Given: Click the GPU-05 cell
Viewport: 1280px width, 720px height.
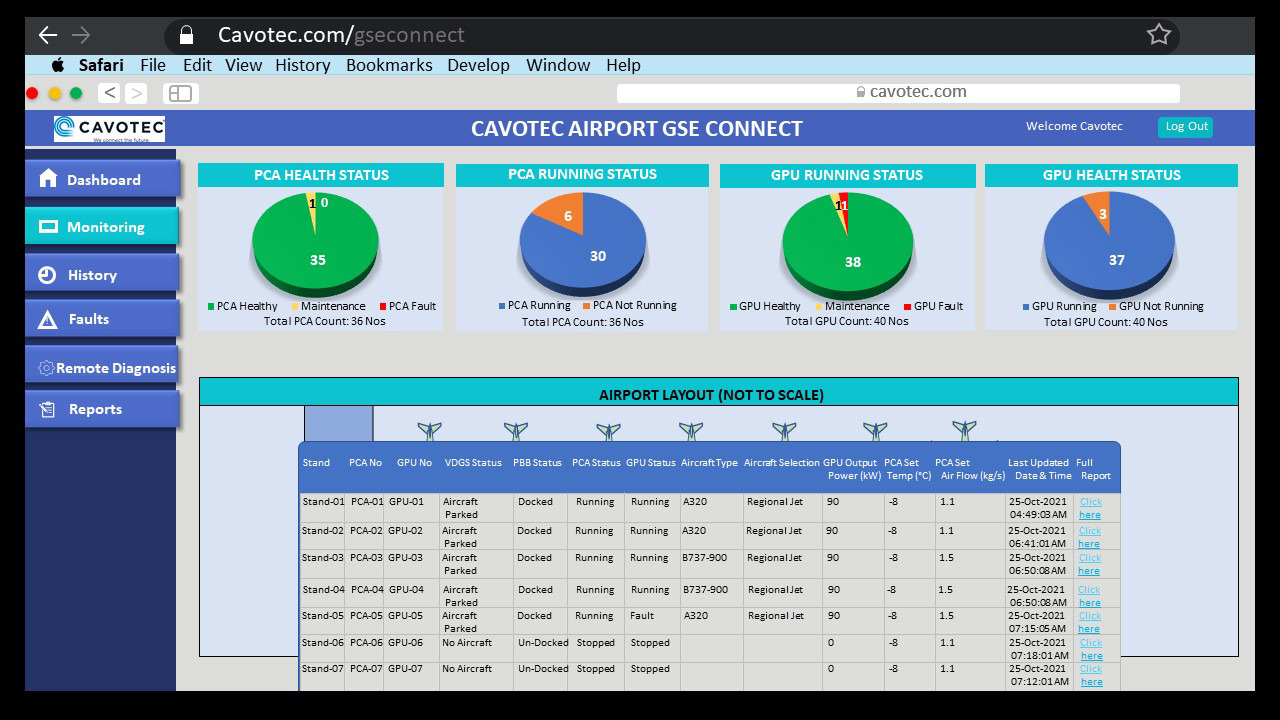Looking at the screenshot, I should tap(406, 616).
